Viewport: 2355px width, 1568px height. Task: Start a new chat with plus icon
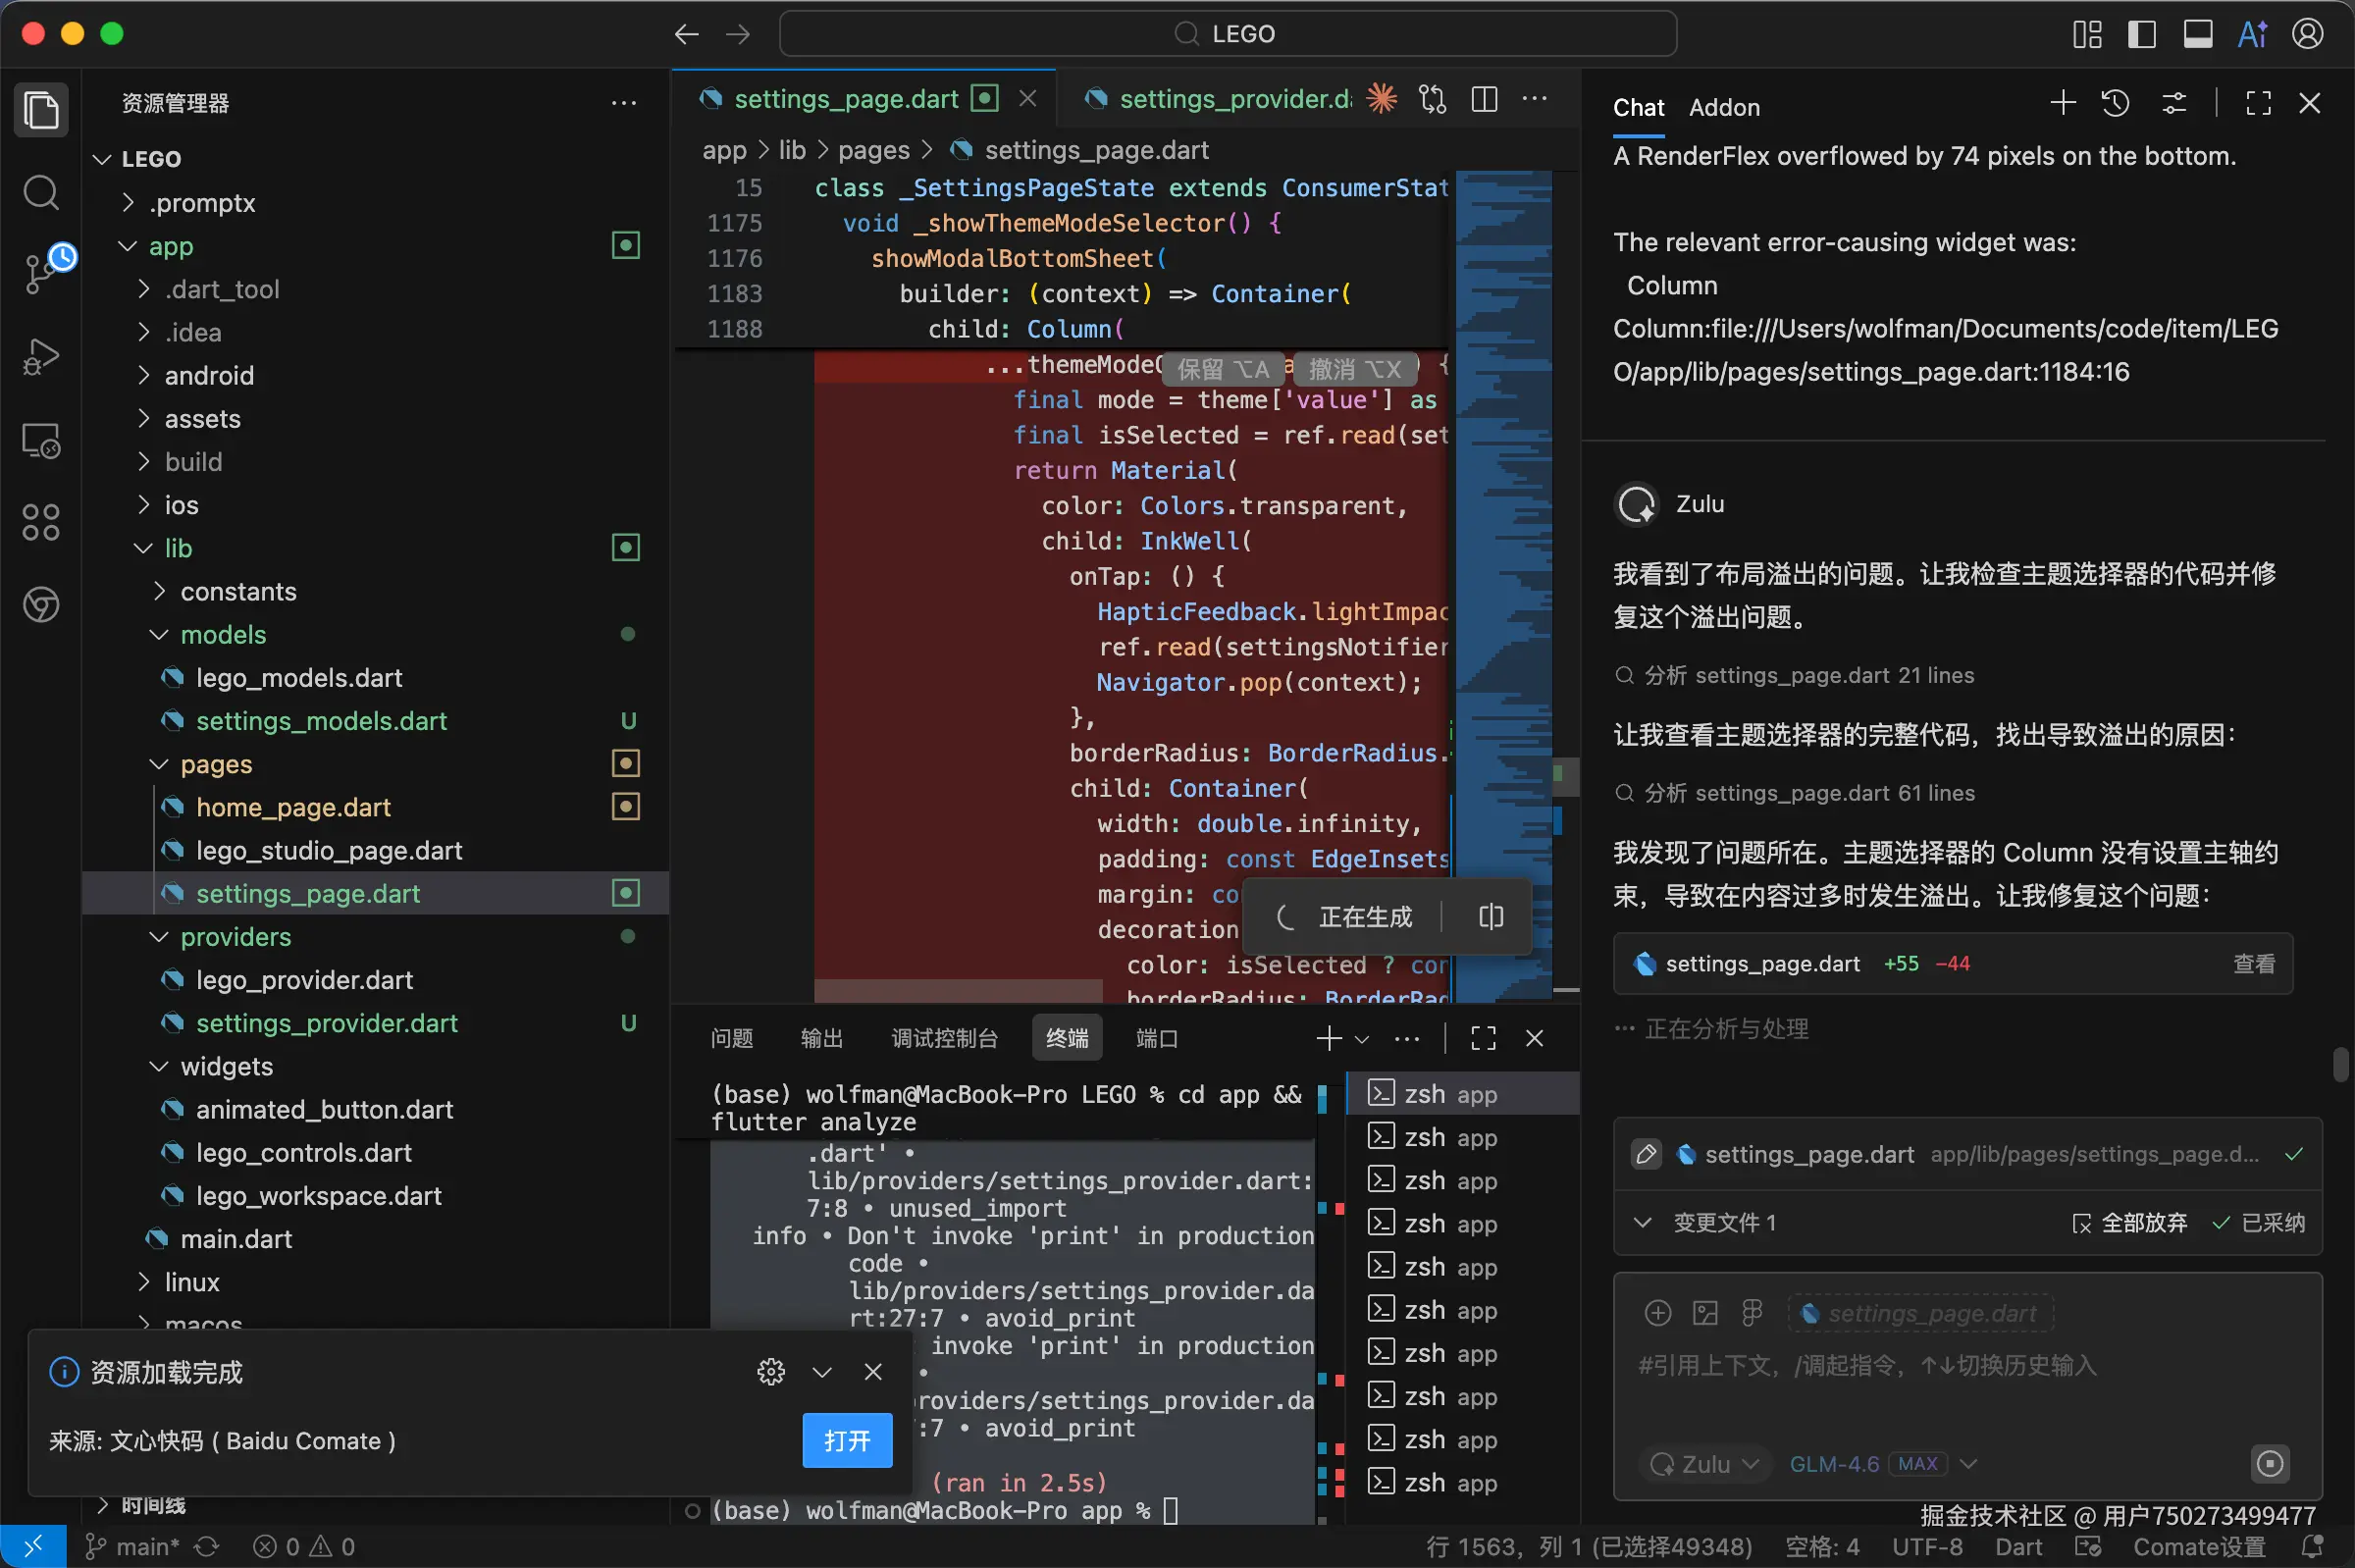tap(2063, 104)
